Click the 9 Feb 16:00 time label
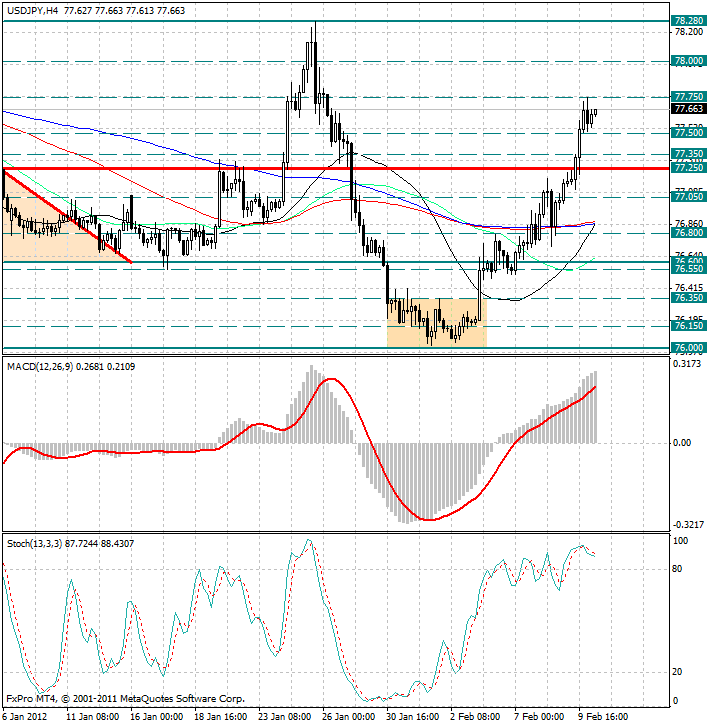 click(603, 717)
